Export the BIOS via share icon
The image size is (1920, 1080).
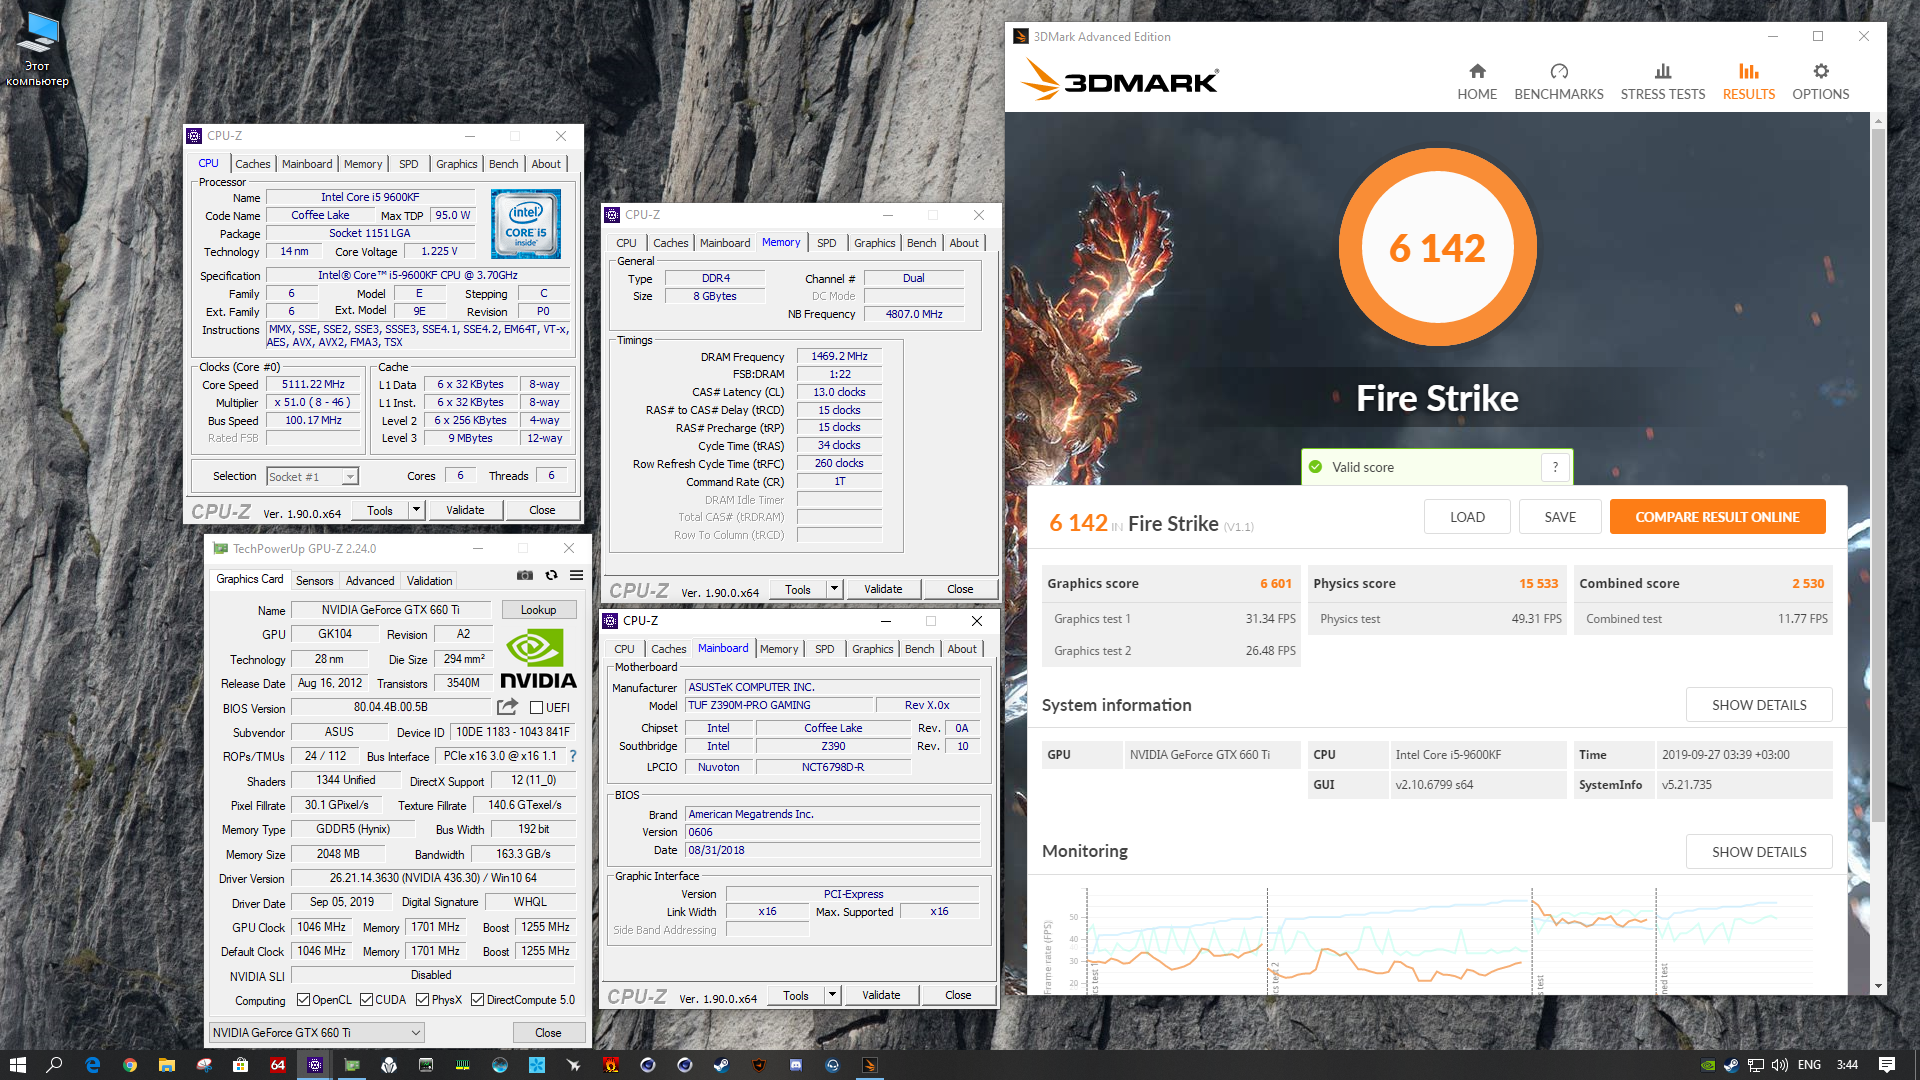(507, 707)
